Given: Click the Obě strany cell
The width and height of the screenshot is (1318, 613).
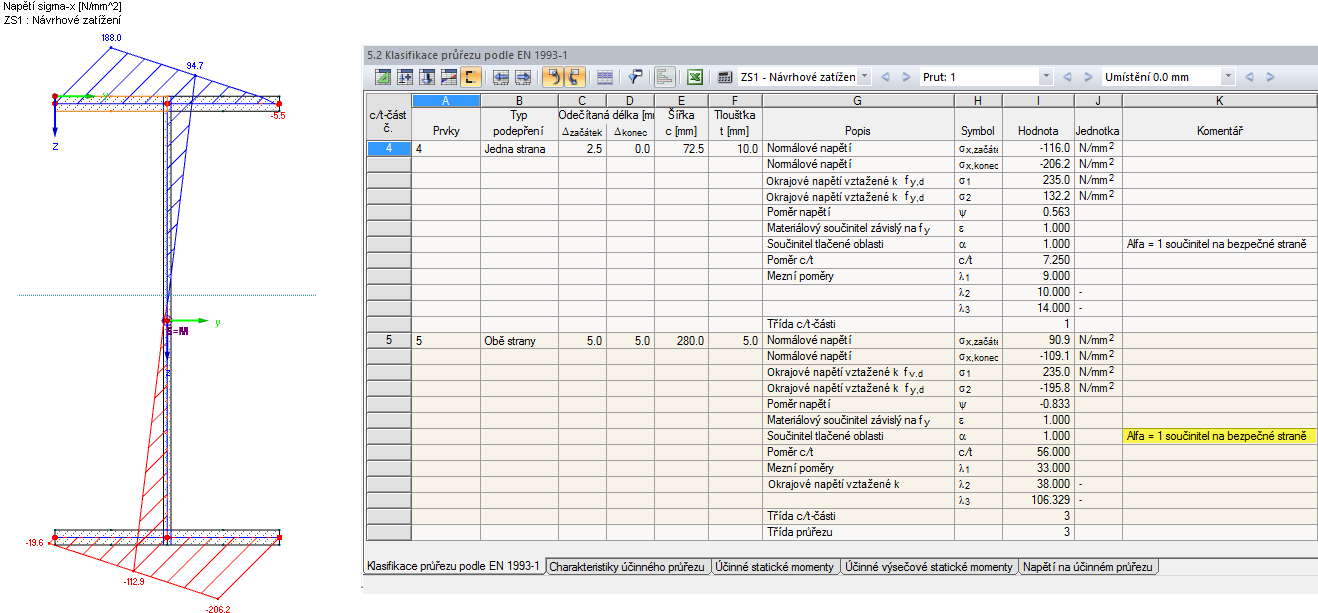Looking at the screenshot, I should tap(519, 340).
